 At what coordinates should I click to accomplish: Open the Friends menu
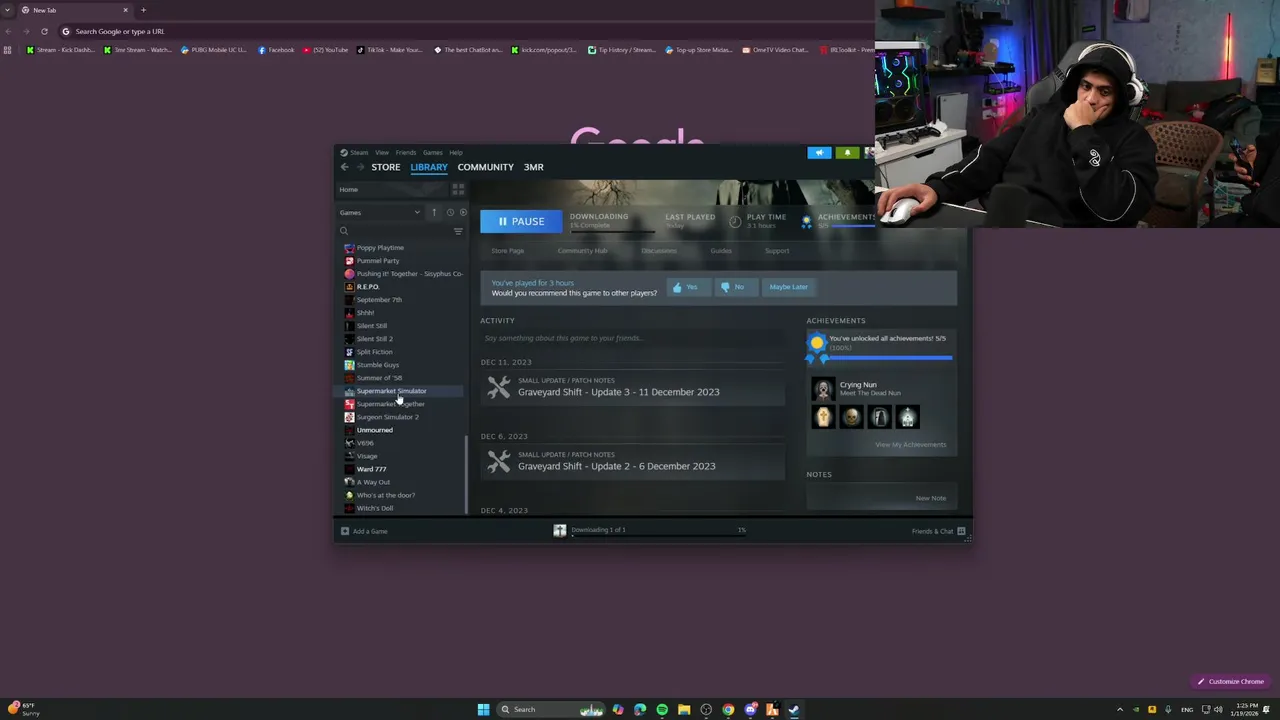coord(406,153)
